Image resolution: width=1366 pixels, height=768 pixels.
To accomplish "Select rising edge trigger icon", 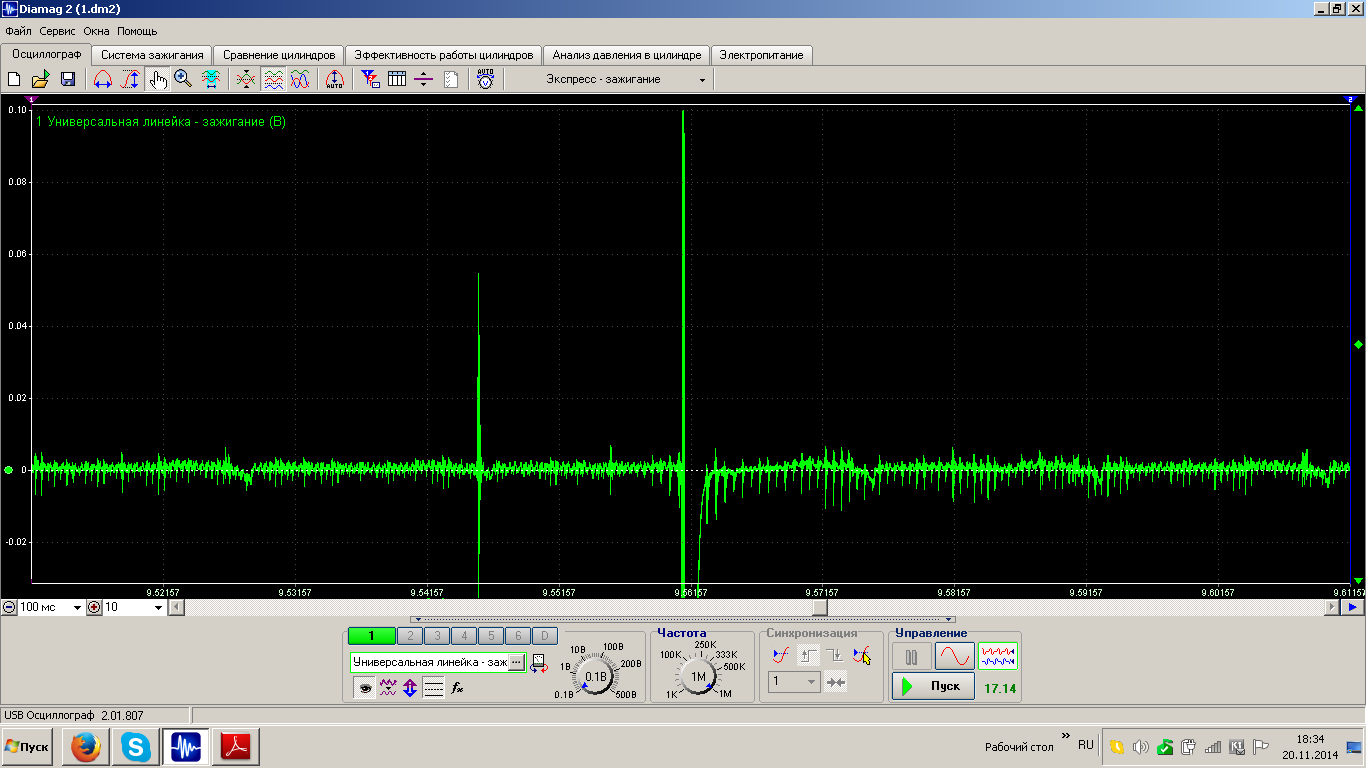I will pos(809,656).
